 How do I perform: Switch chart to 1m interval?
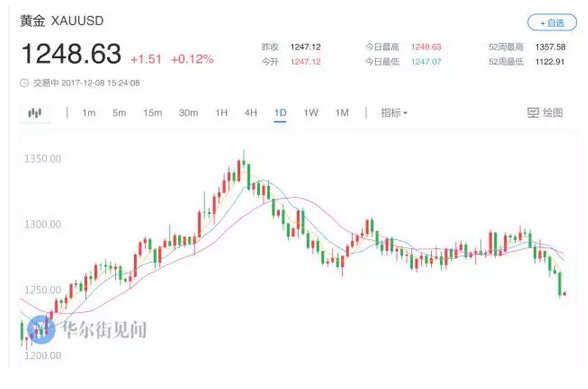point(89,113)
